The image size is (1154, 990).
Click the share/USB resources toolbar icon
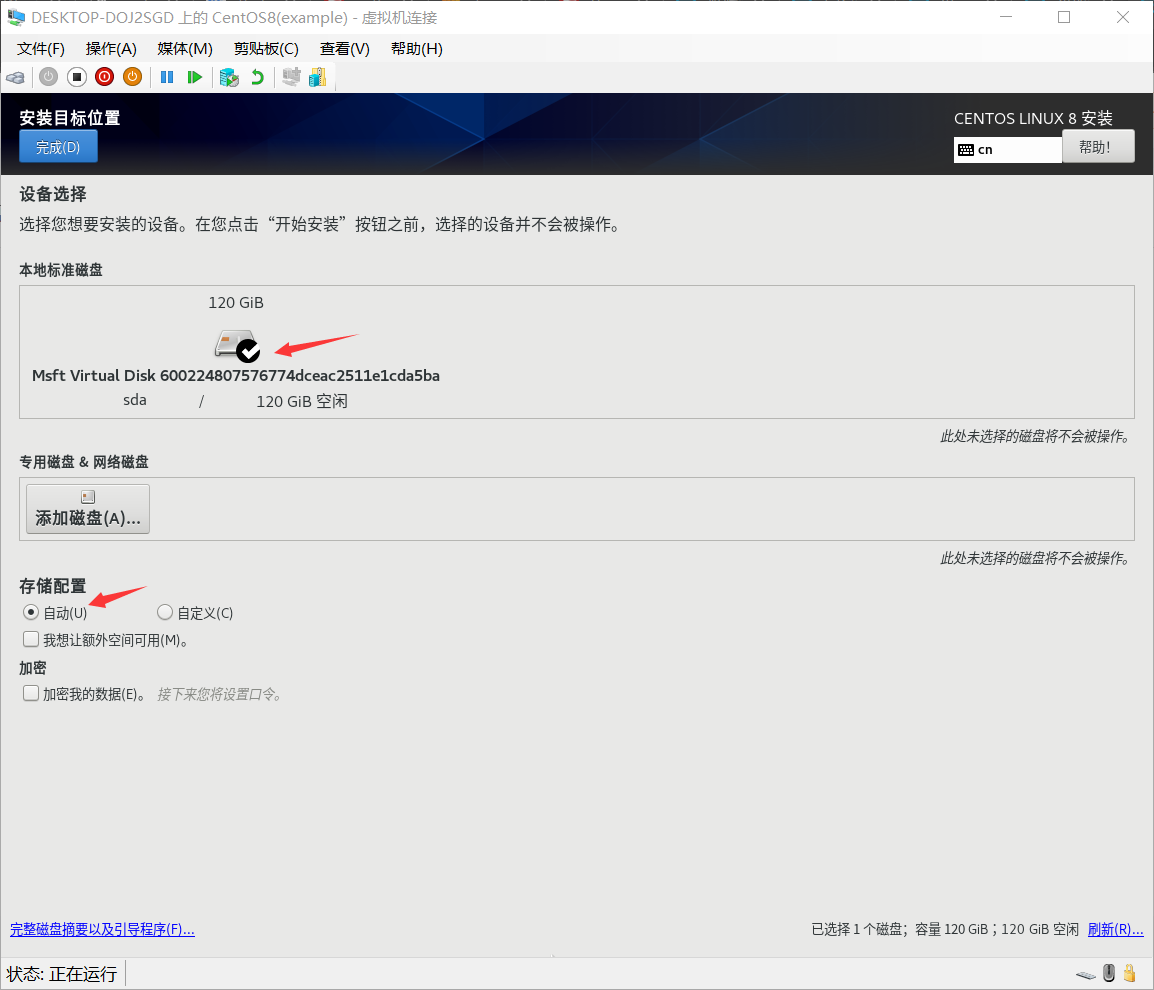[x=318, y=77]
